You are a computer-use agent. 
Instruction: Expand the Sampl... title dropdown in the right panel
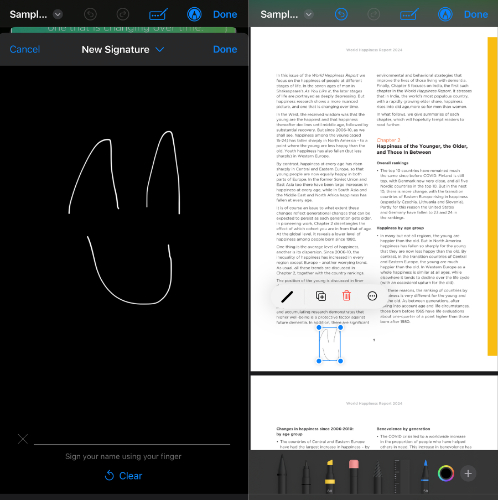[x=309, y=14]
